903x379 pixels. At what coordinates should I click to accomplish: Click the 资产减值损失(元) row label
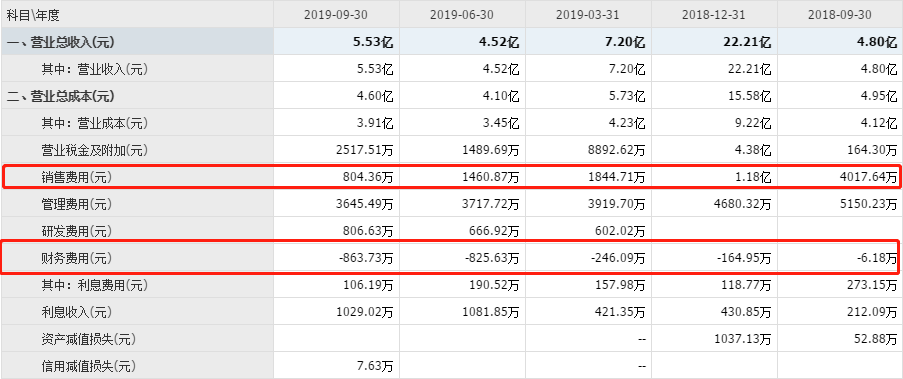[88, 339]
